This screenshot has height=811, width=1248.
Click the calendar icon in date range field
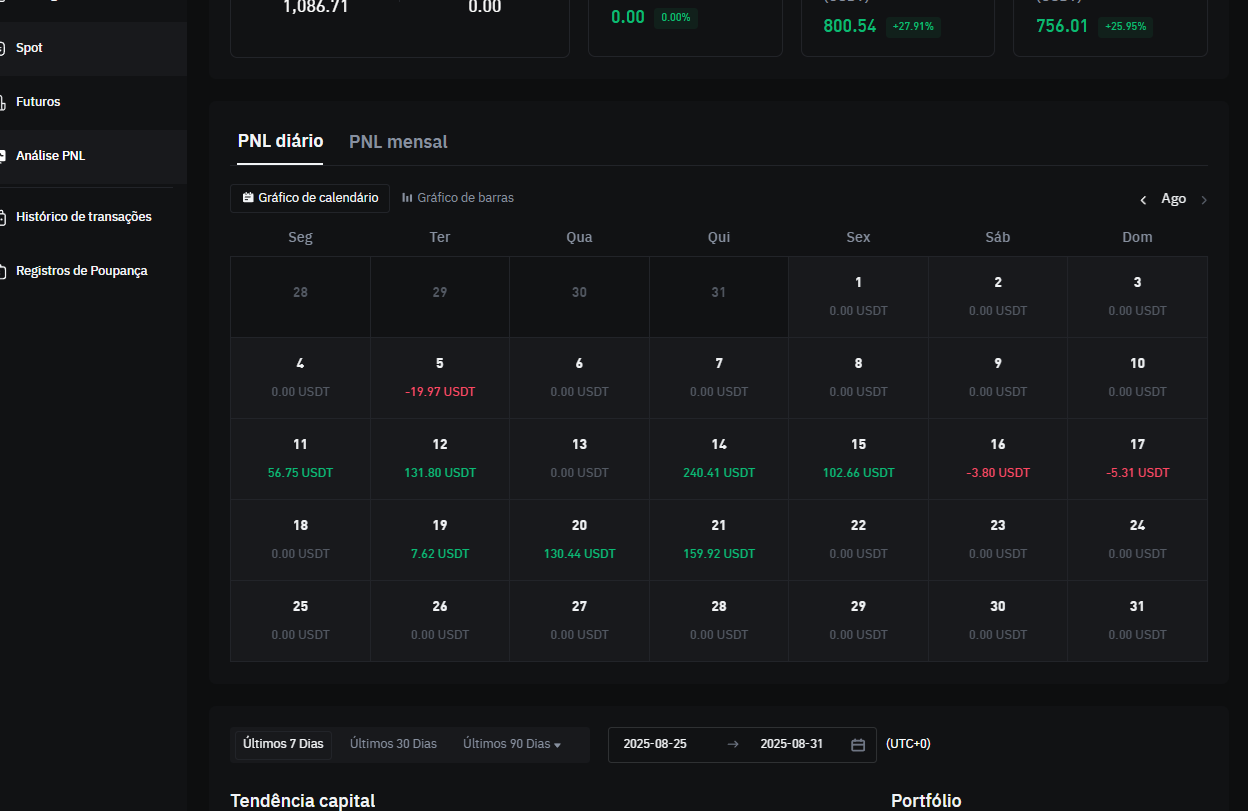tap(857, 745)
